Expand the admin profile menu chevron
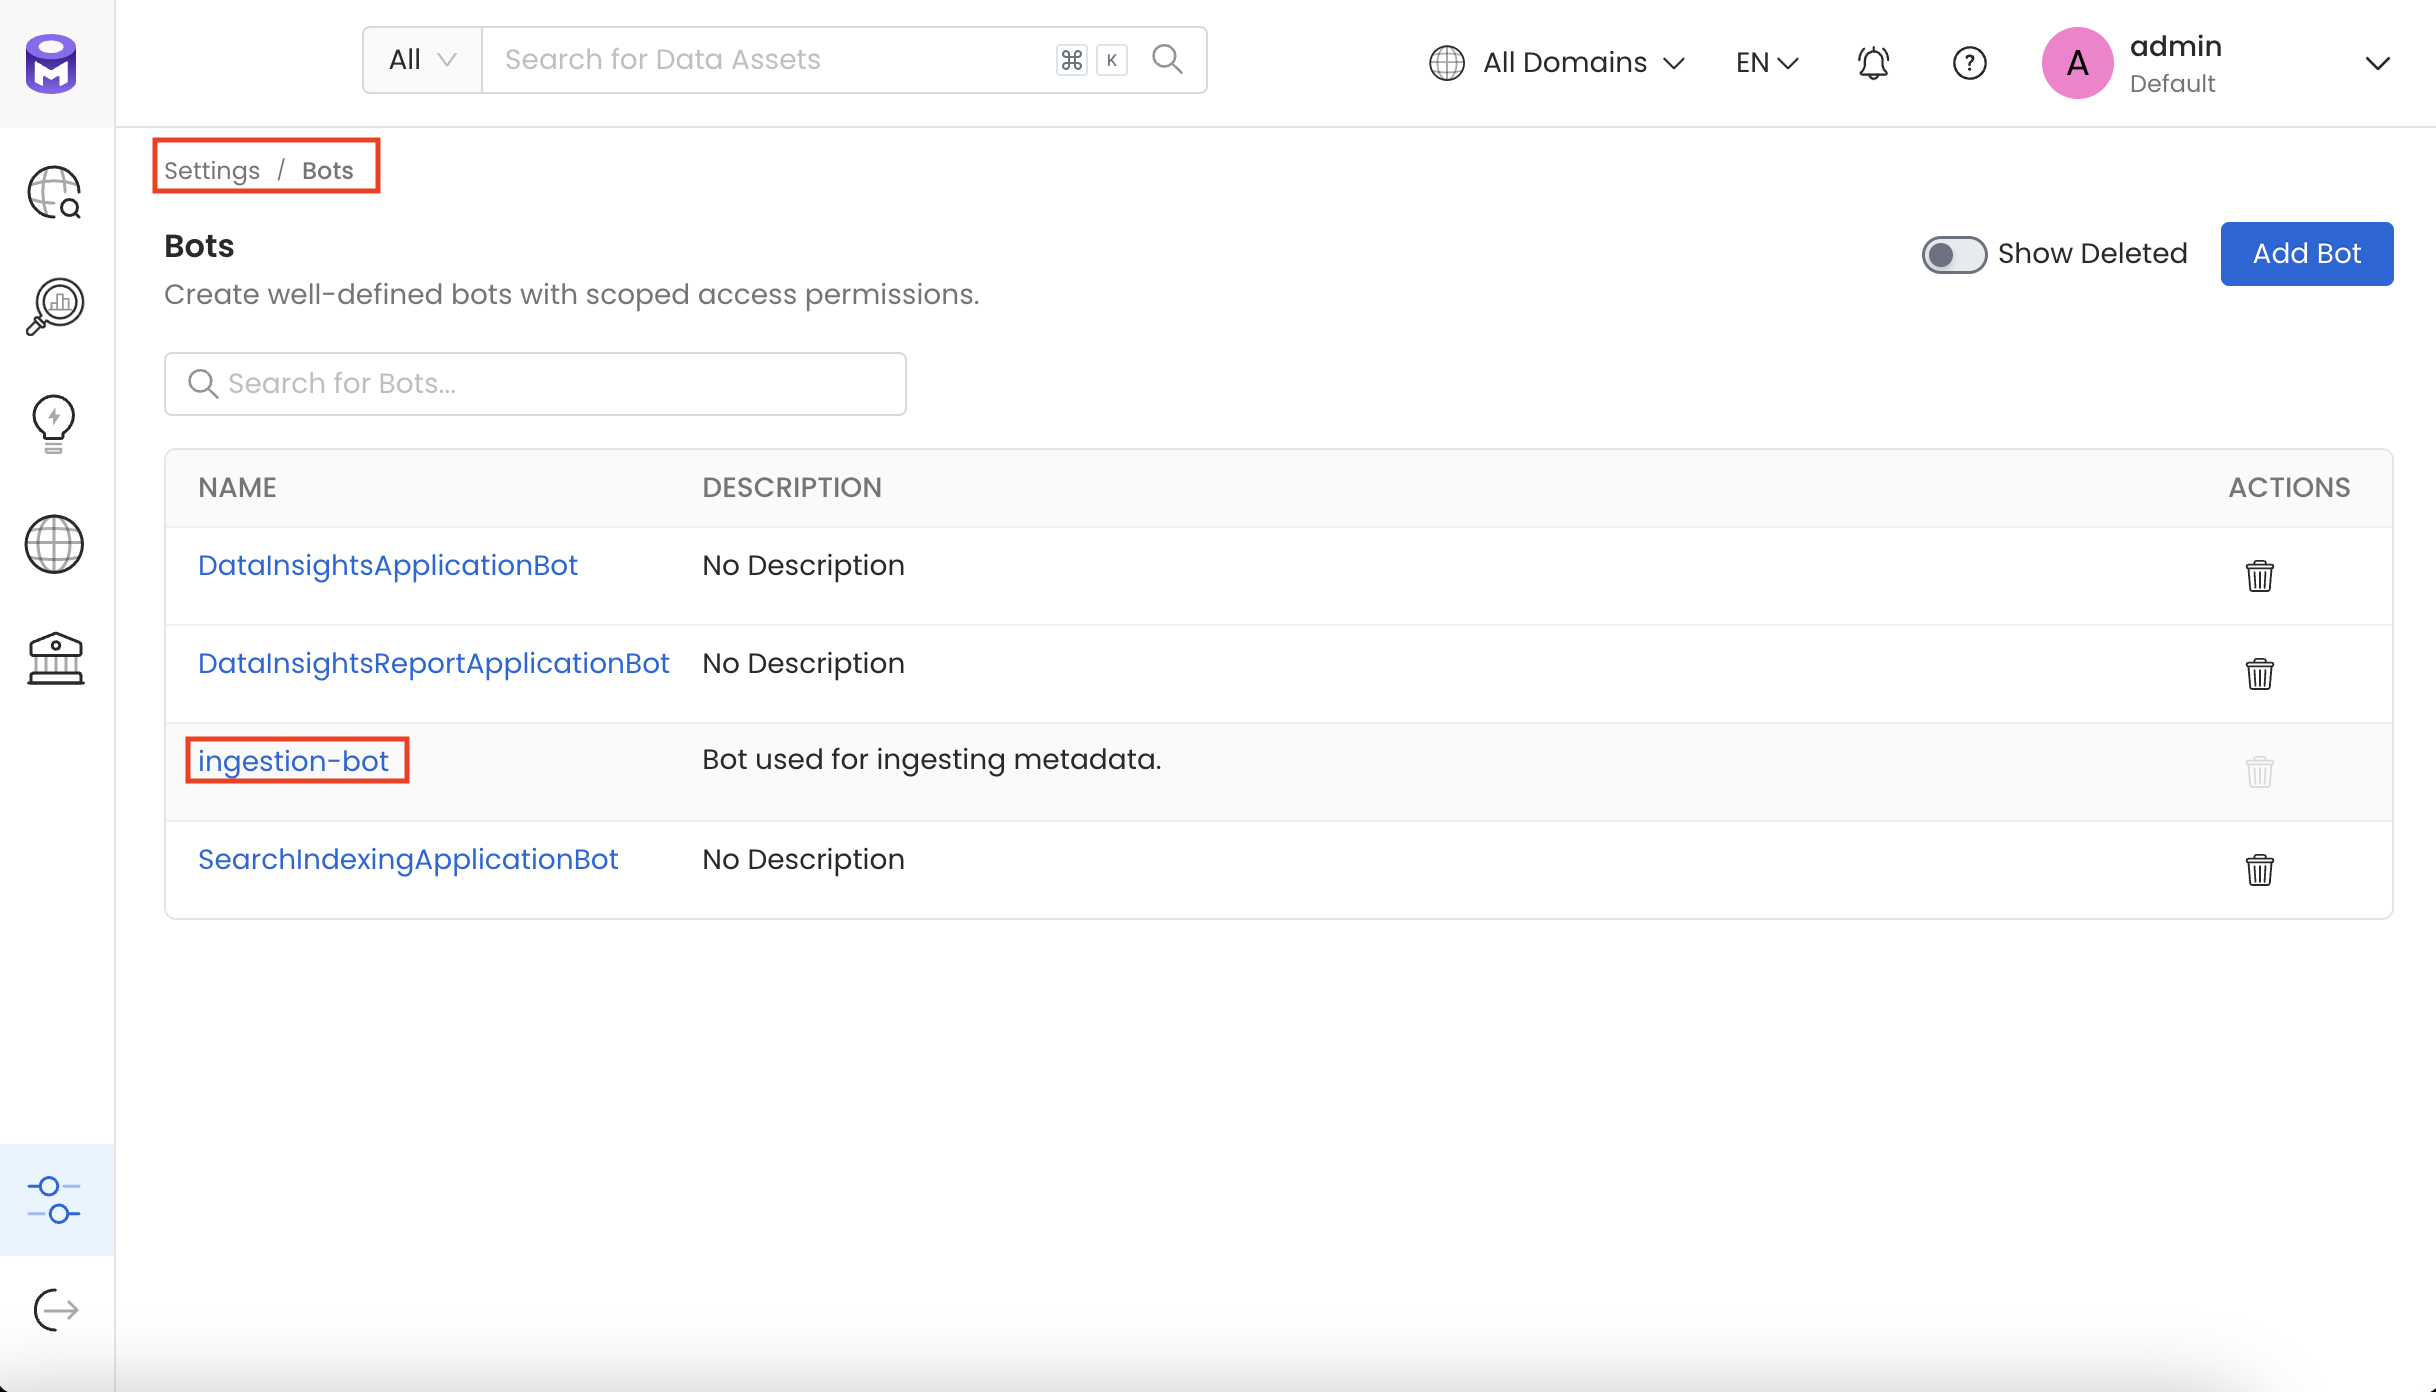Image resolution: width=2436 pixels, height=1392 pixels. (2378, 63)
